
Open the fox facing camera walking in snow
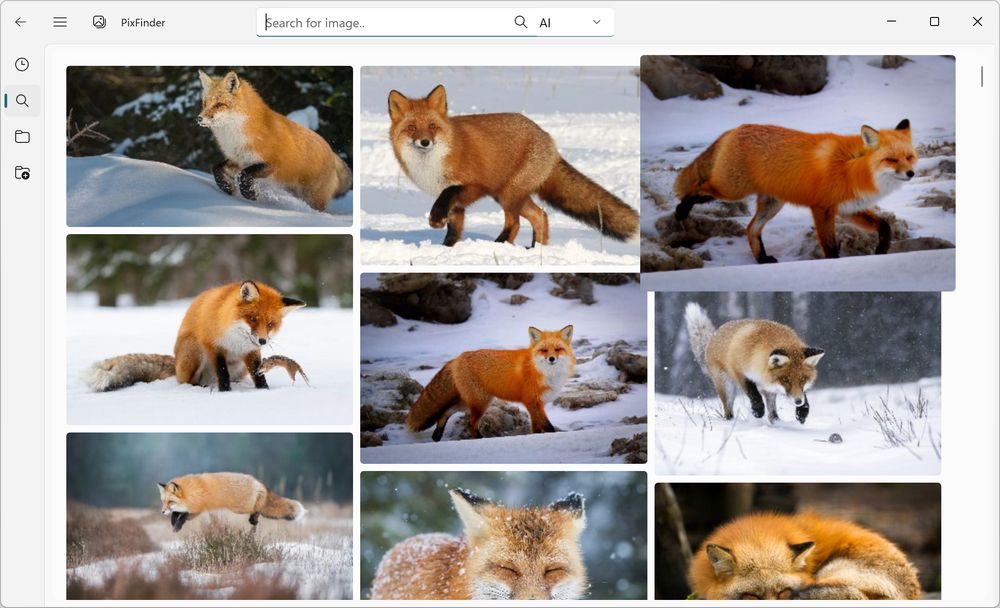(x=500, y=166)
